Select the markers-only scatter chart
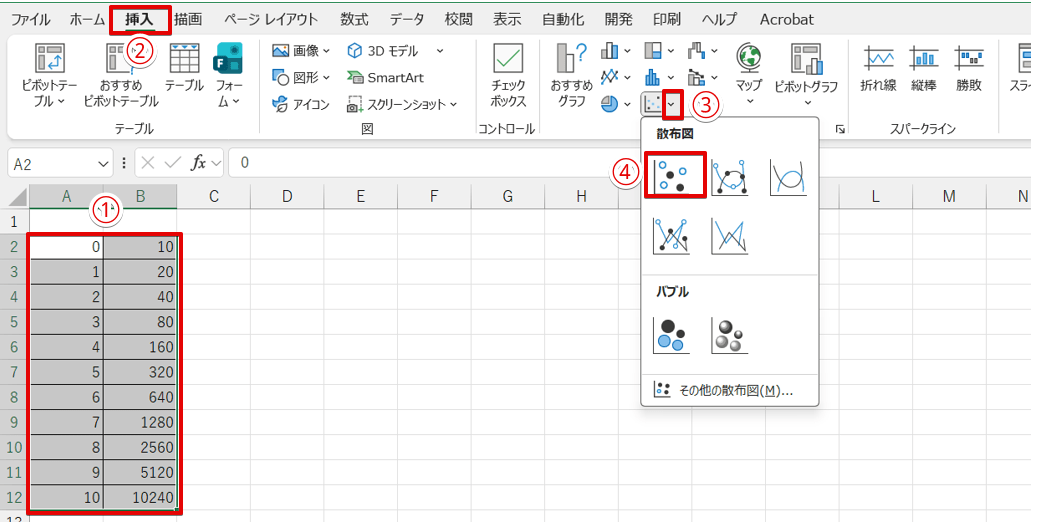This screenshot has height=522, width=1046. (x=674, y=176)
